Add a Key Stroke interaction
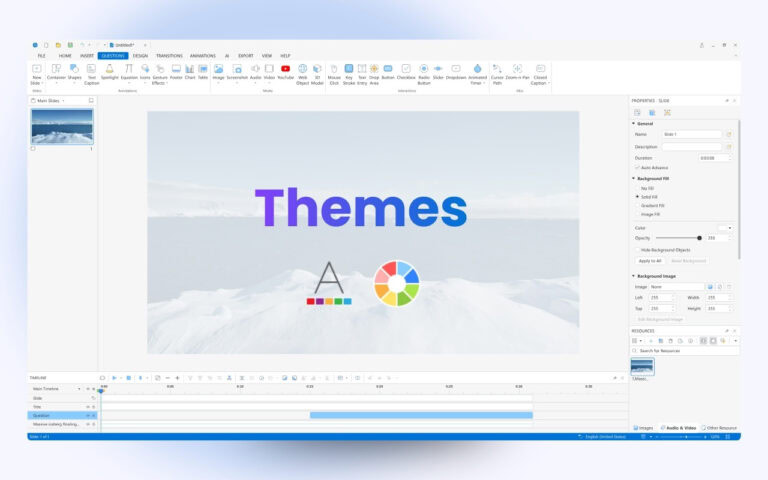Image resolution: width=768 pixels, height=480 pixels. point(349,74)
